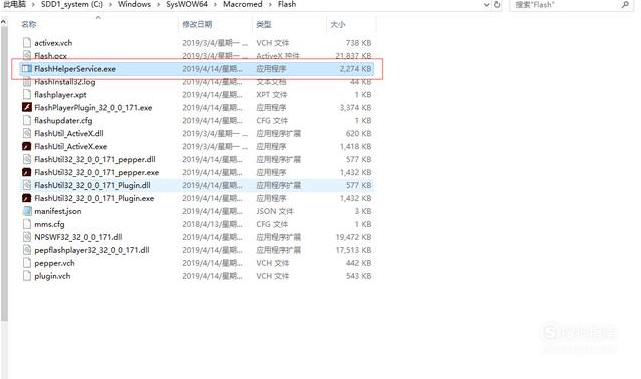Click FlashUtil_ActiveX.dll file icon

27,133
